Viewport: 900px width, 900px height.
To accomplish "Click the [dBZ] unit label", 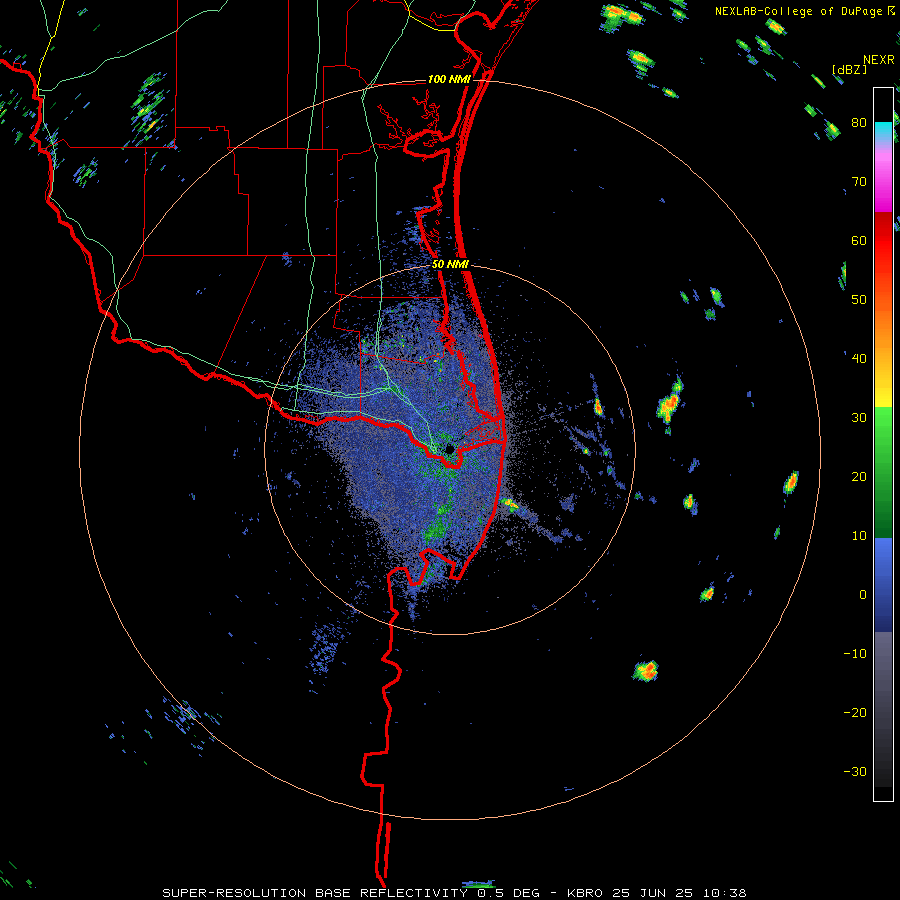I will (849, 69).
